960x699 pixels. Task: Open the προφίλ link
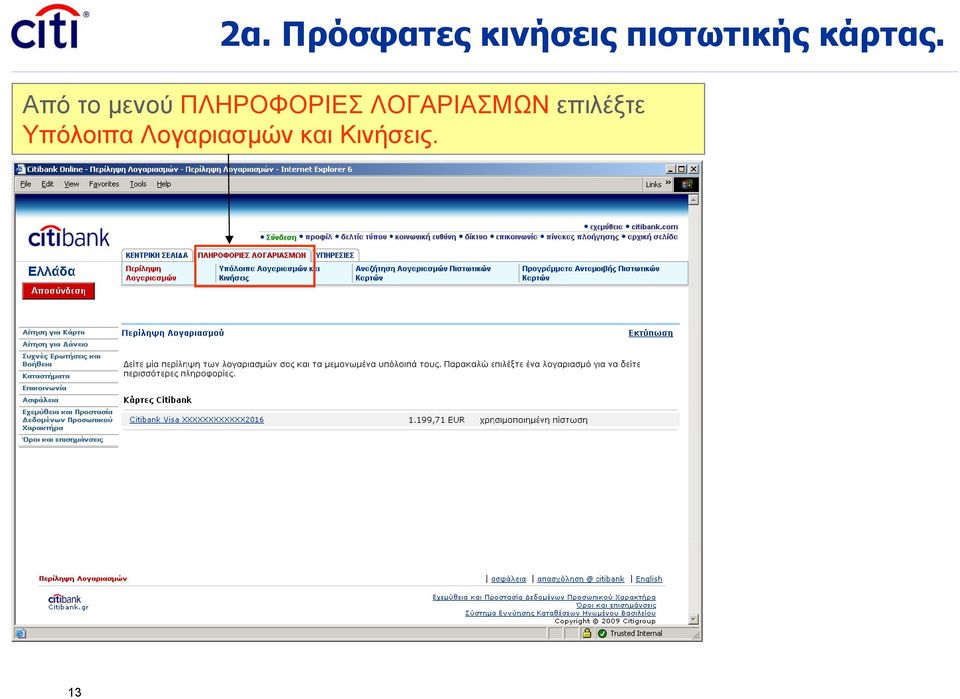point(318,237)
